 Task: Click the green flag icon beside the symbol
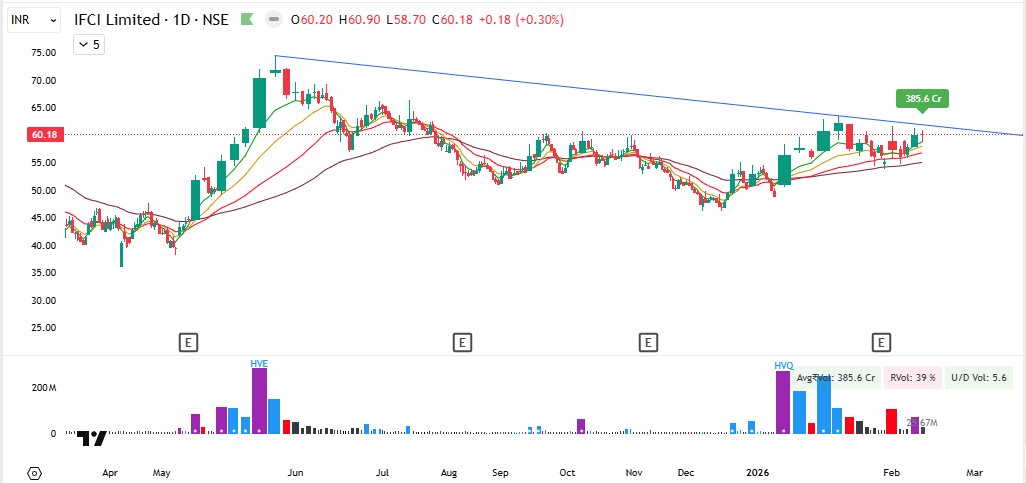[x=247, y=20]
